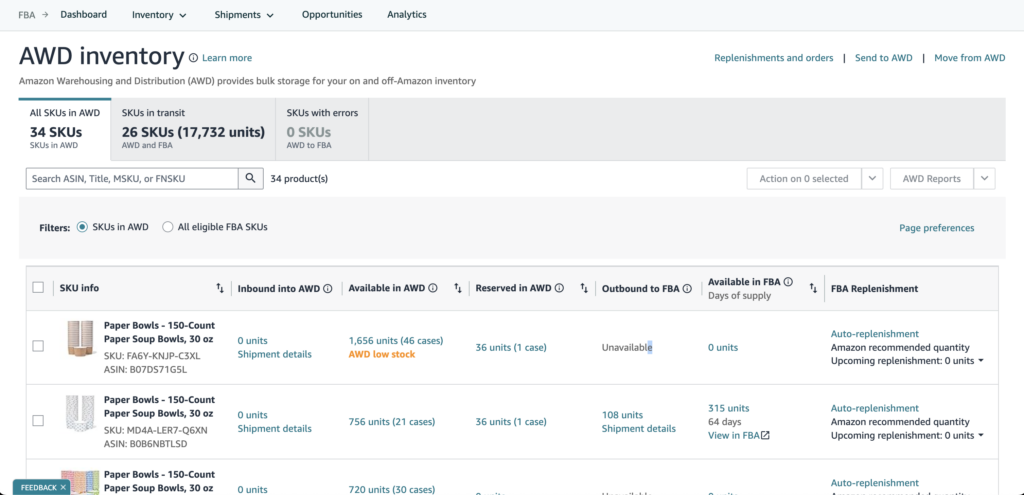Check the box for SKU MD4A-LER7-Q6XN row
Image resolution: width=1024 pixels, height=495 pixels.
(x=38, y=421)
